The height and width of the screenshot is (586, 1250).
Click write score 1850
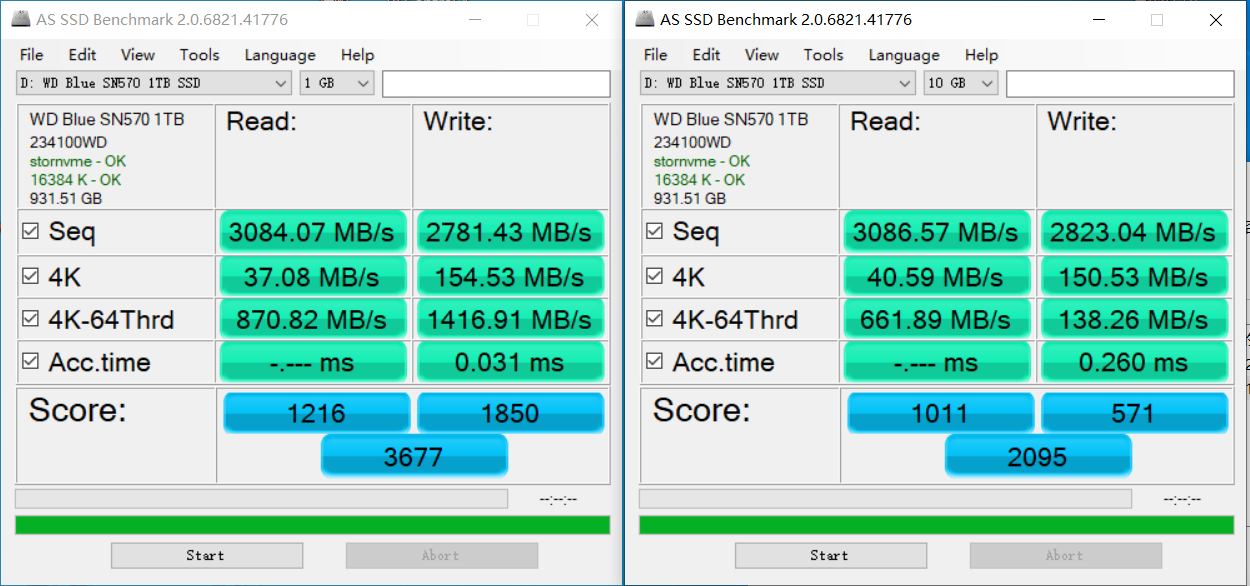click(x=510, y=412)
